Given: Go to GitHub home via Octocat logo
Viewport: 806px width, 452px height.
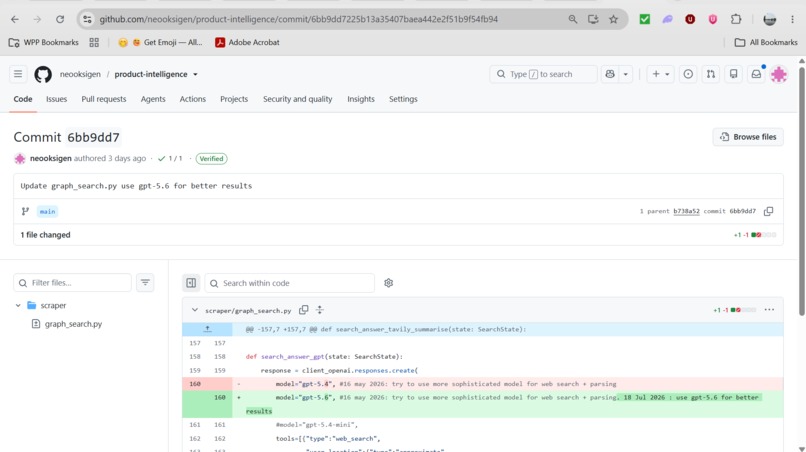Looking at the screenshot, I should tap(43, 74).
